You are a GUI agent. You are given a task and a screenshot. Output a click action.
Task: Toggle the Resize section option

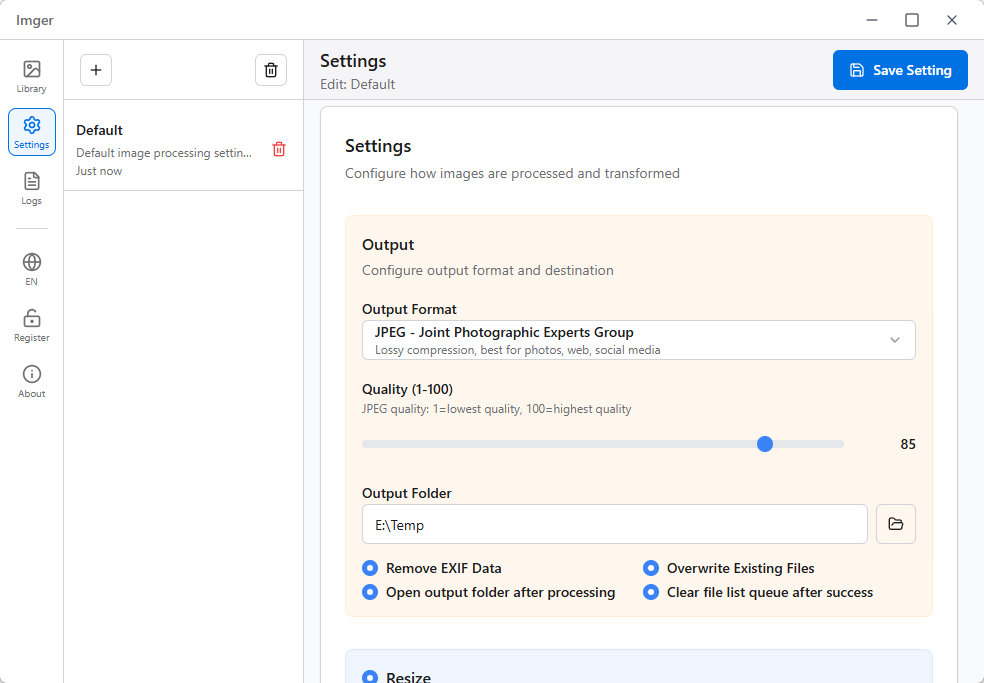[x=371, y=677]
